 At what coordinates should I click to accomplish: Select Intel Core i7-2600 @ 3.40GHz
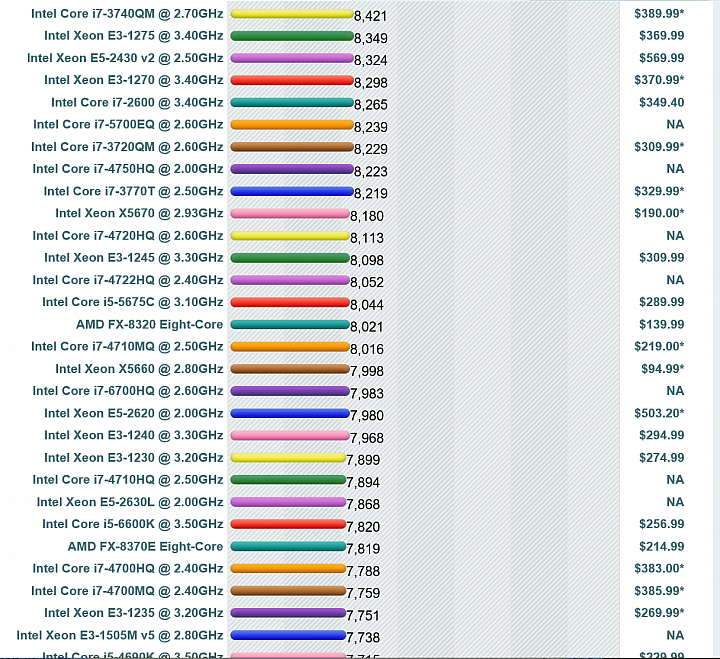click(137, 102)
